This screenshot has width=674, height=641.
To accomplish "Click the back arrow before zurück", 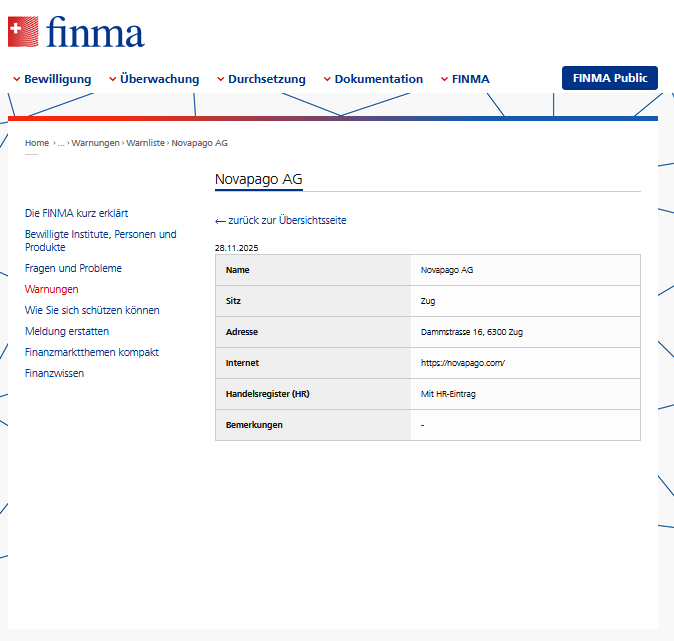I will point(220,221).
